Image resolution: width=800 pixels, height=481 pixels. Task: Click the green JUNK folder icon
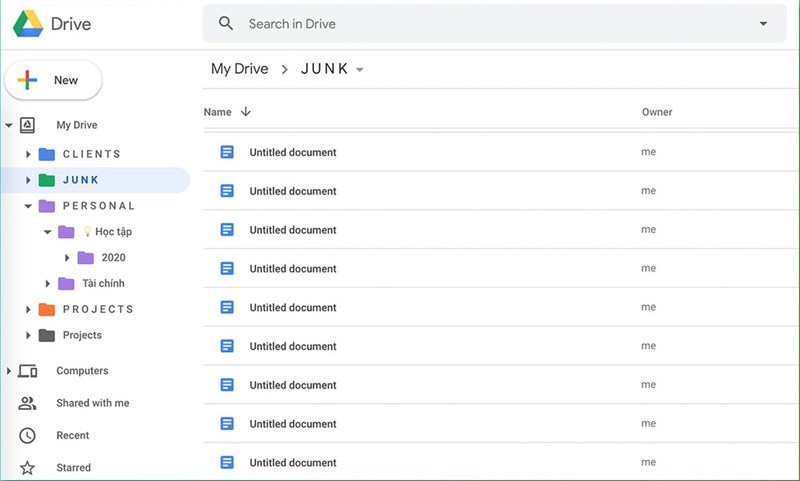click(47, 180)
